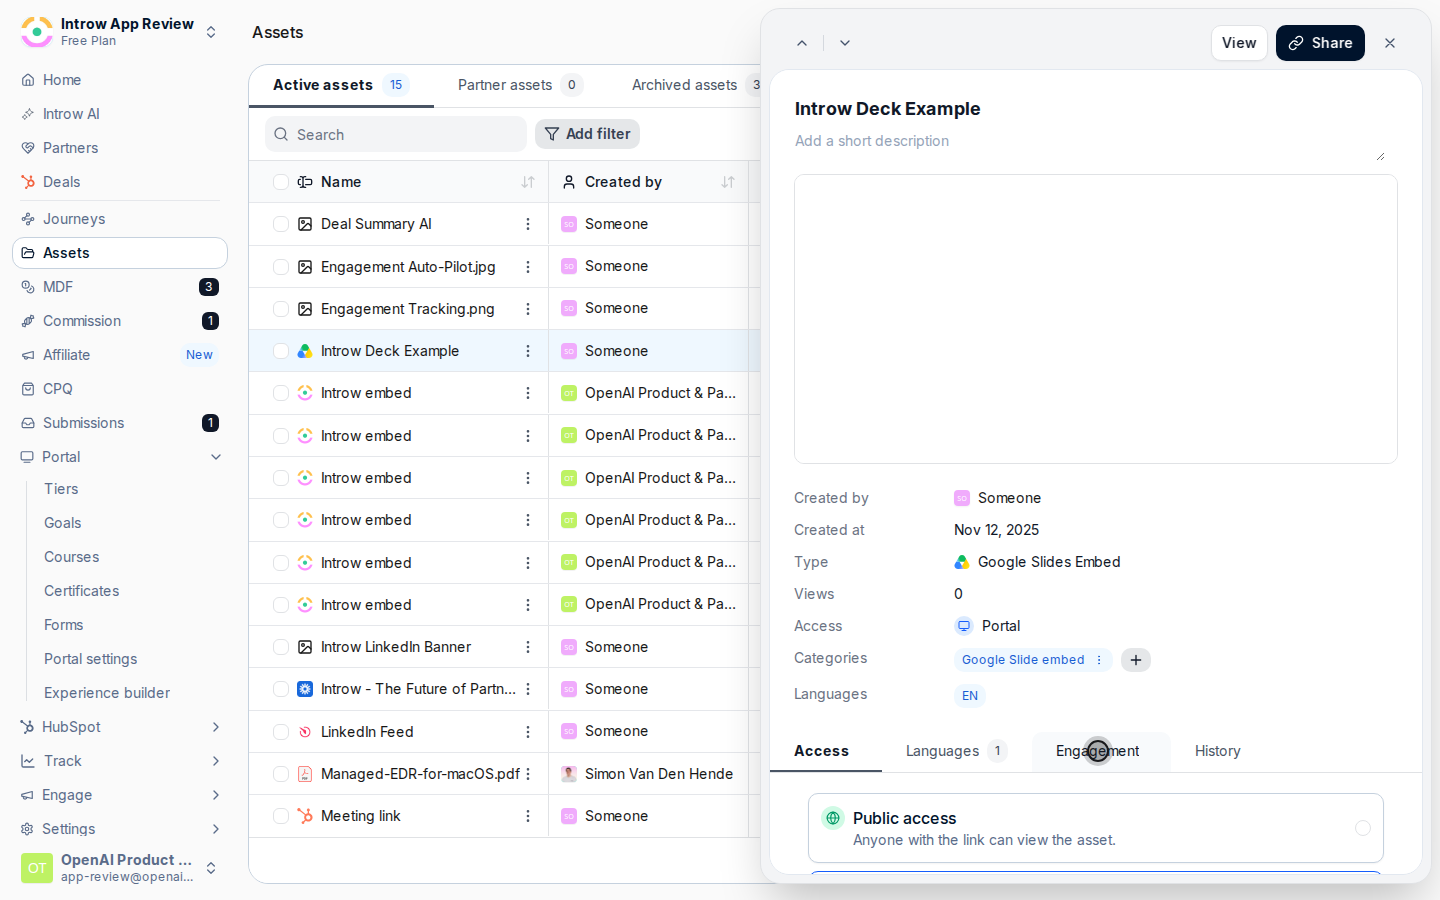Select Deal Summary AI row checkbox
Image resolution: width=1440 pixels, height=900 pixels.
click(281, 224)
